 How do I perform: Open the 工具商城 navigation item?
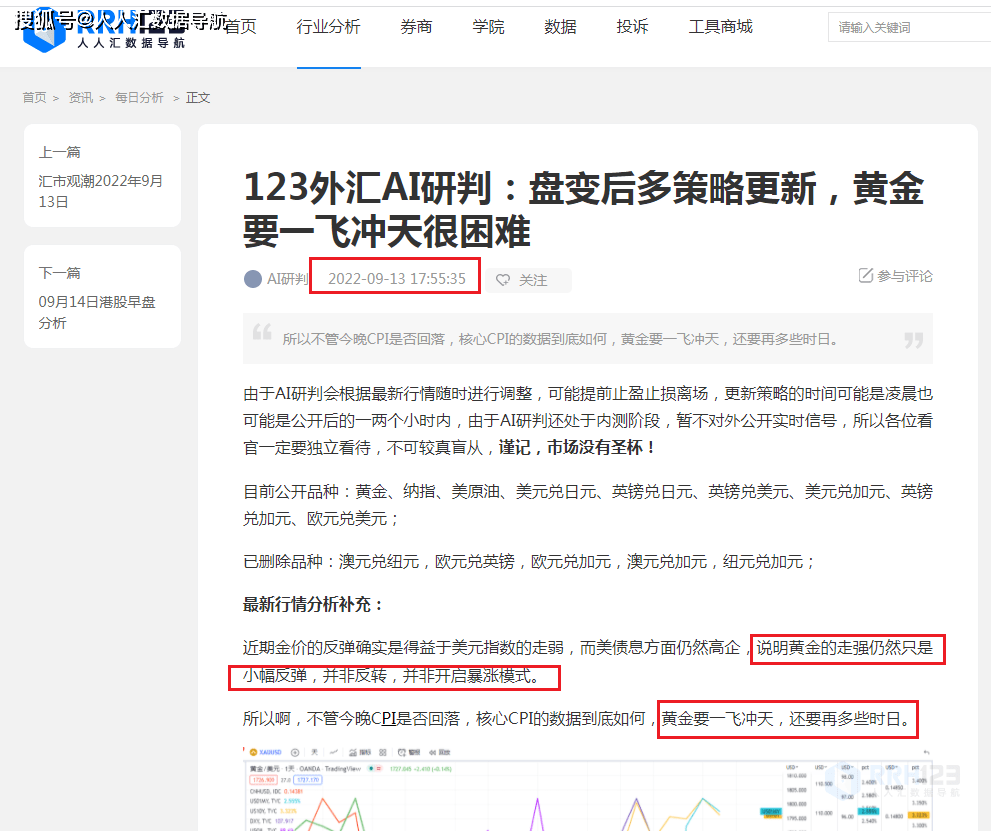720,27
